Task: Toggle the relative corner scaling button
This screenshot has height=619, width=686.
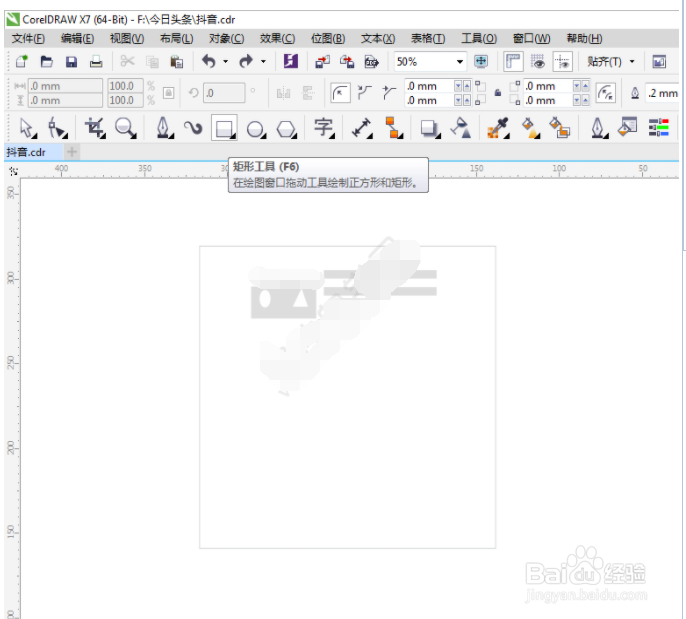Action: [606, 93]
